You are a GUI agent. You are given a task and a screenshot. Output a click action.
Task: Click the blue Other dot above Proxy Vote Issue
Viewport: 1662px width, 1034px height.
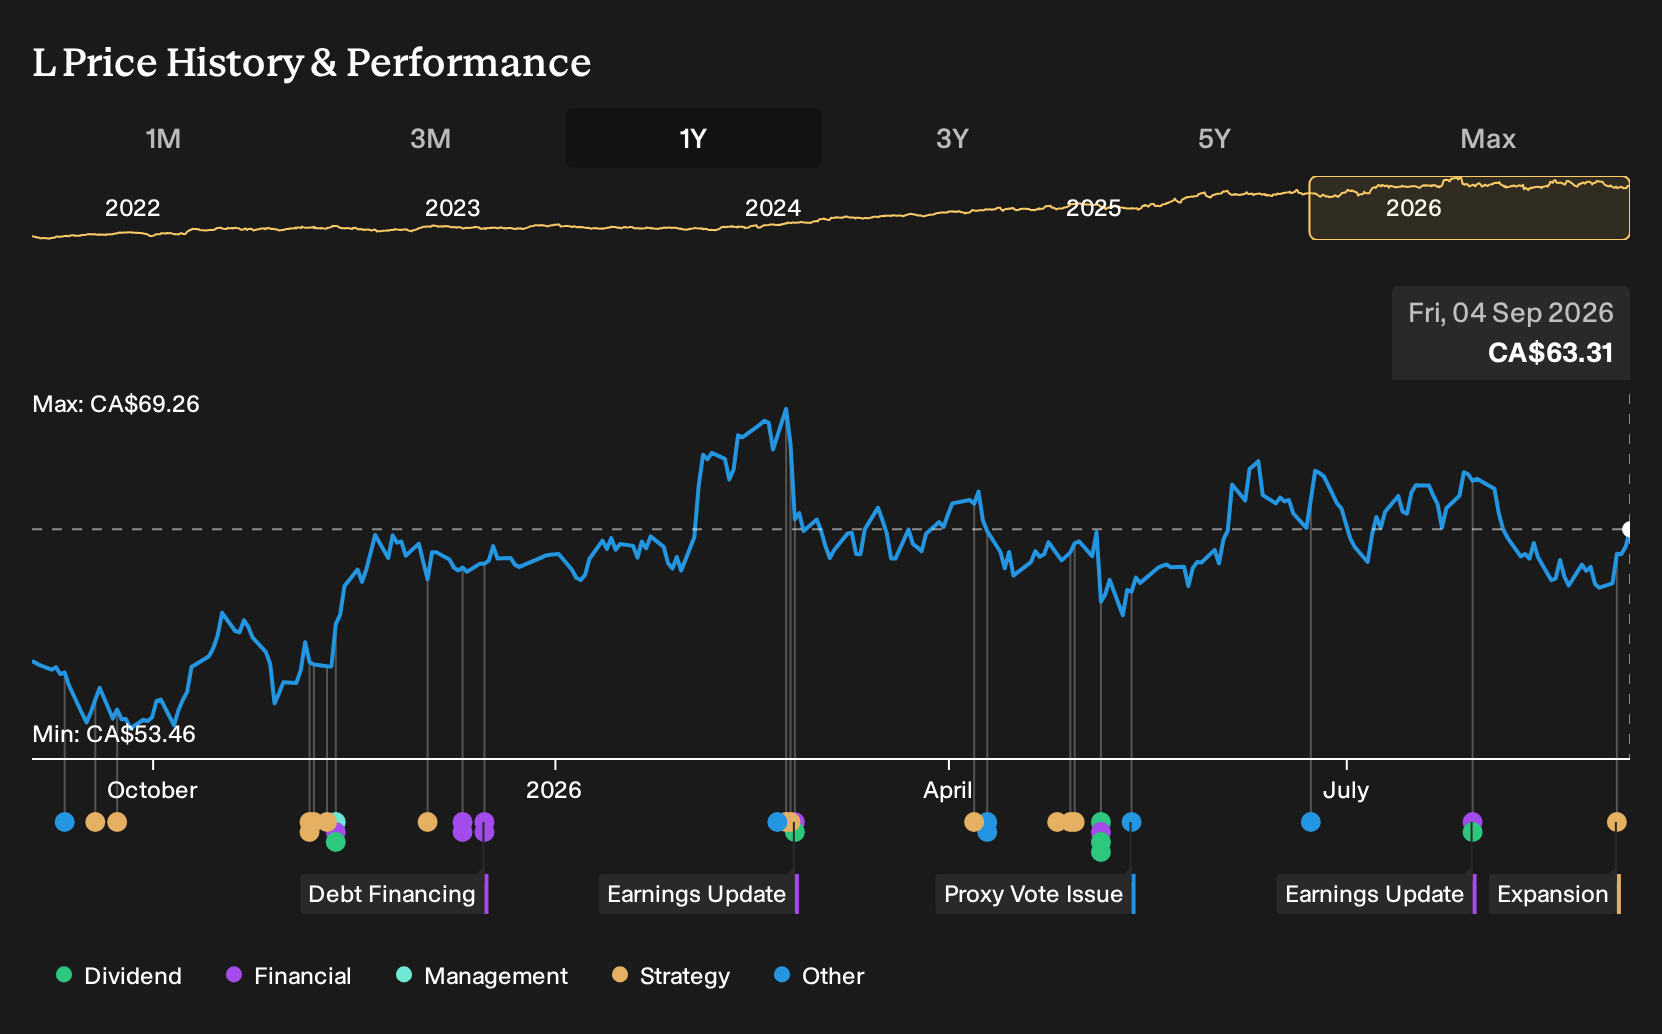pyautogui.click(x=1131, y=822)
